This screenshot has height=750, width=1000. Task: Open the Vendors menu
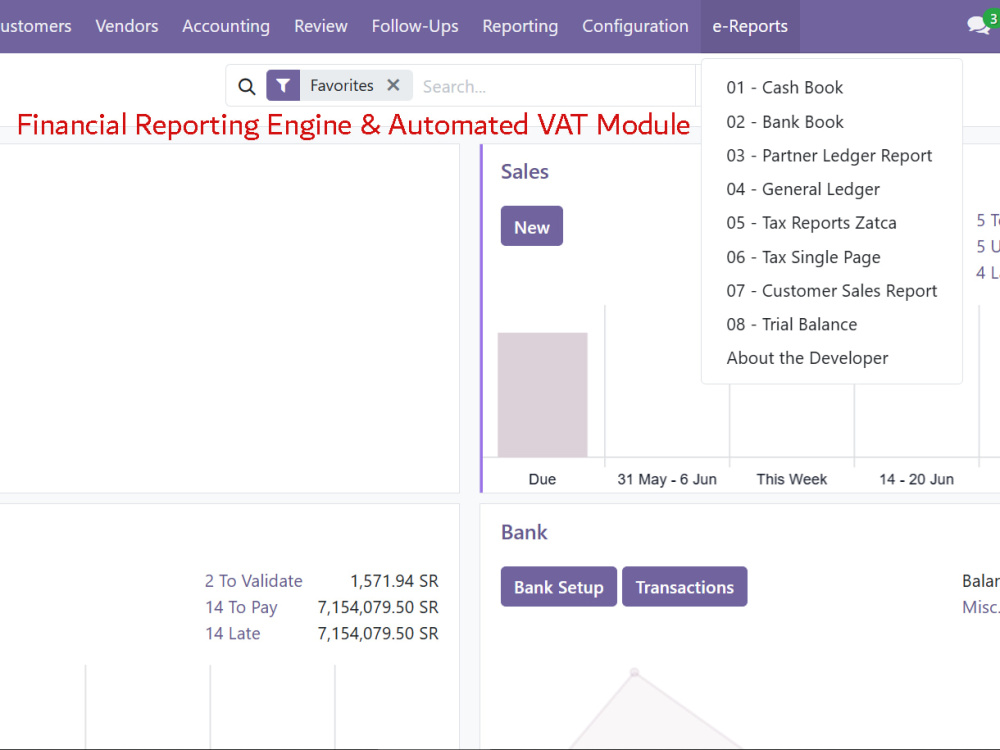point(127,26)
